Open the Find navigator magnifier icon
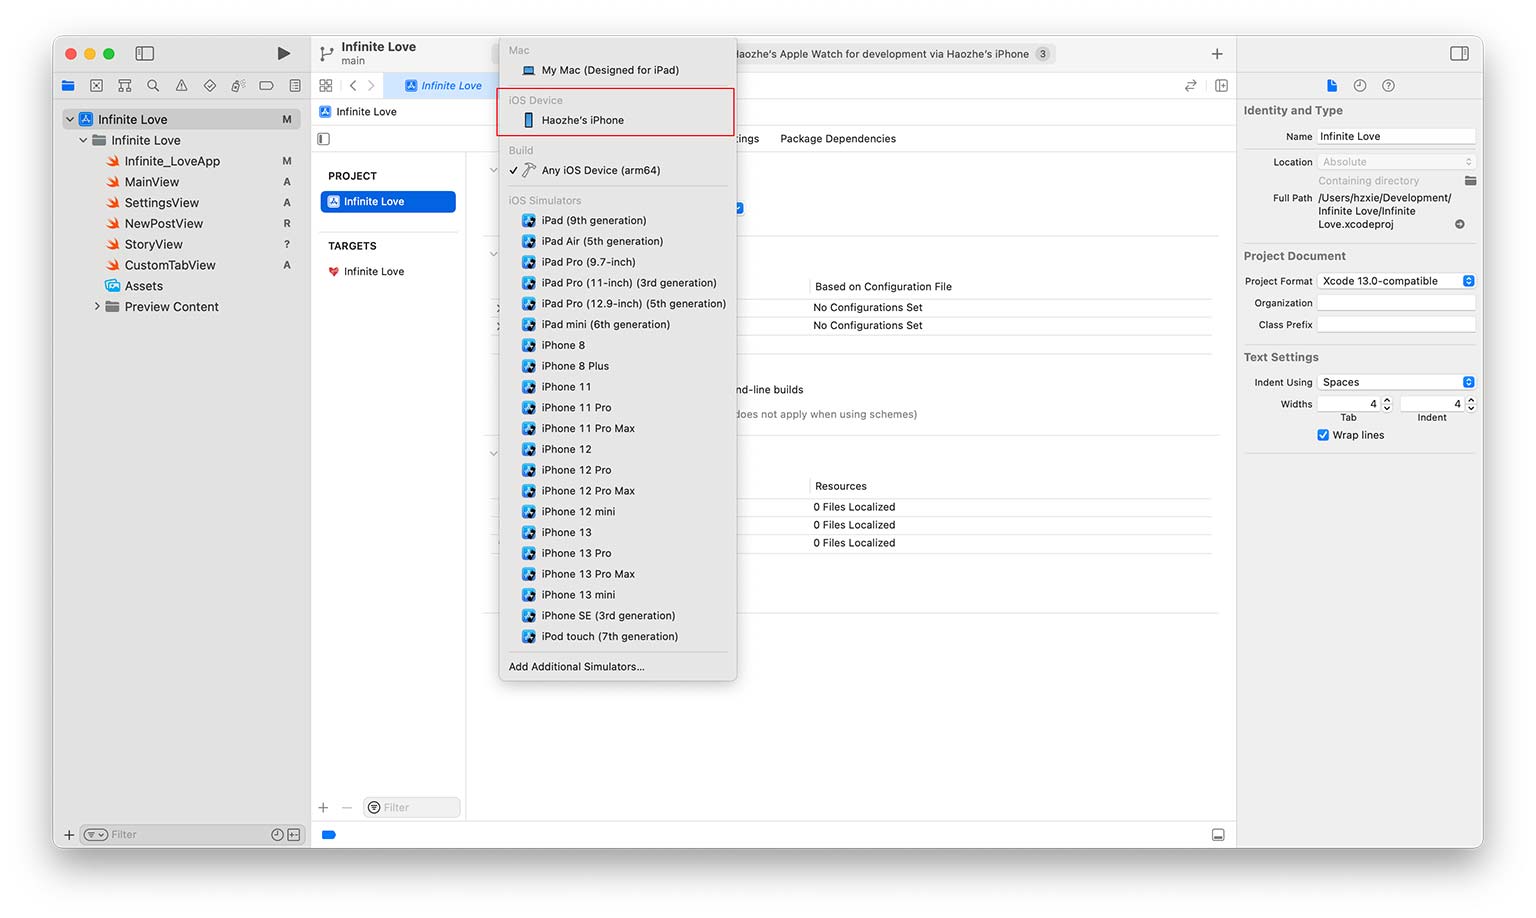 (x=153, y=86)
